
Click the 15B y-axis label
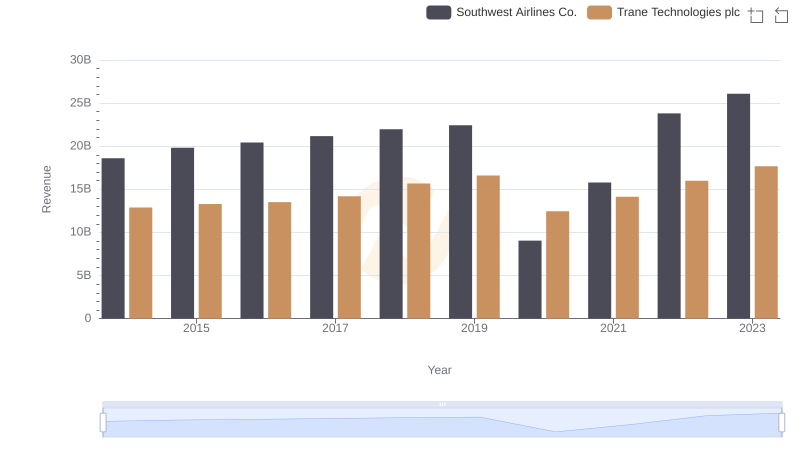tap(81, 189)
